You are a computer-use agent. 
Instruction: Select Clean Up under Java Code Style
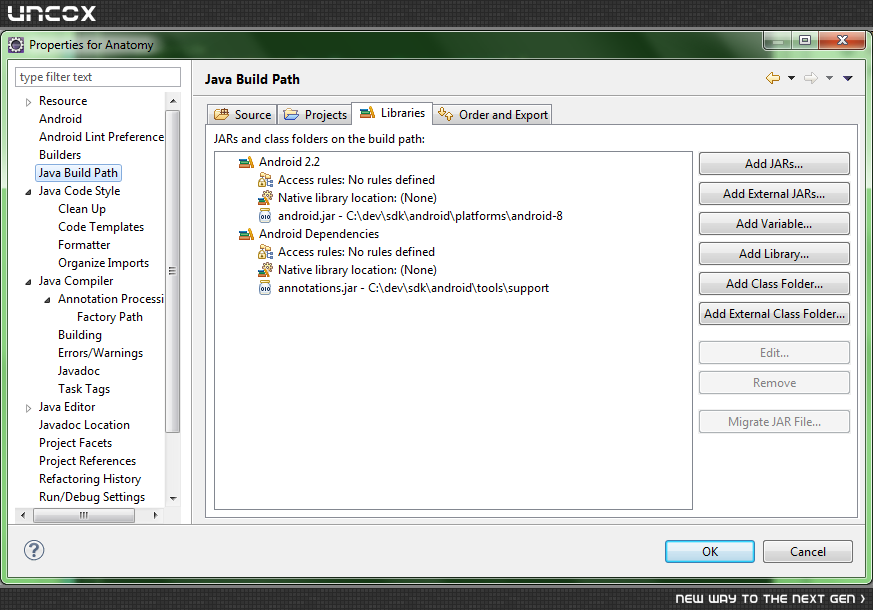pyautogui.click(x=82, y=209)
